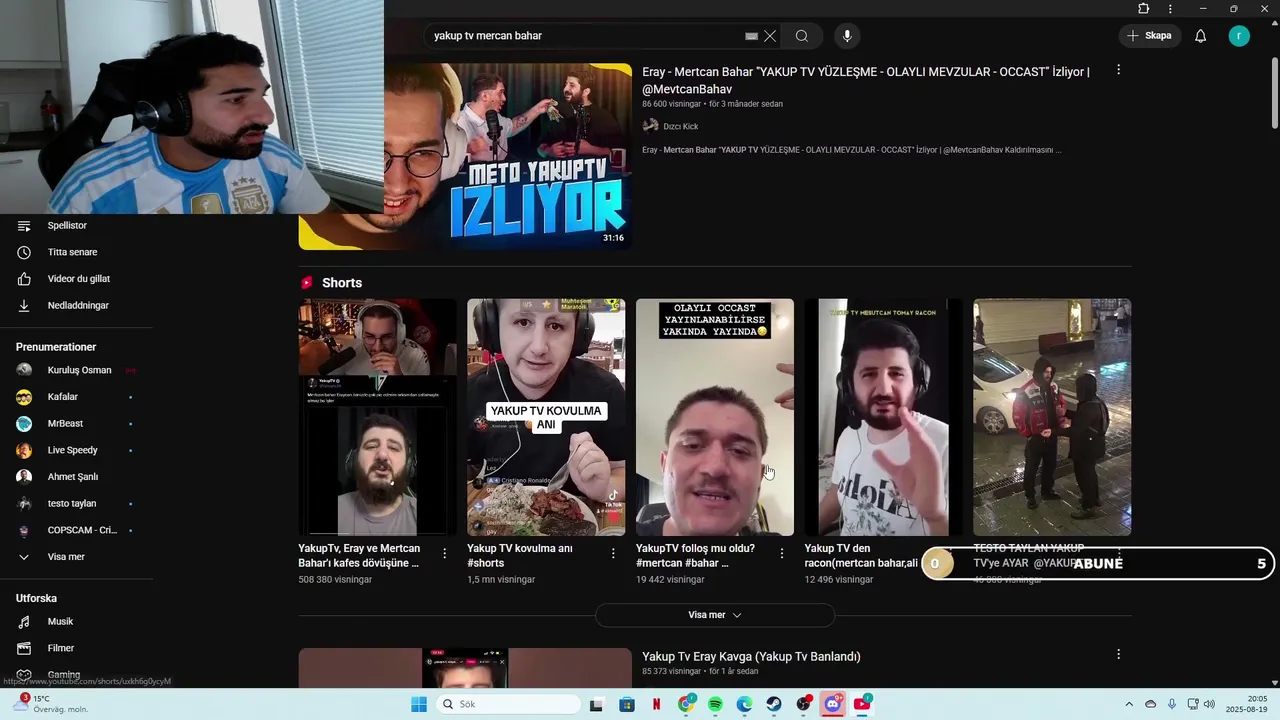
Task: Open the YAKUP TV KOVULMA ANI short thumbnail
Action: 546,417
